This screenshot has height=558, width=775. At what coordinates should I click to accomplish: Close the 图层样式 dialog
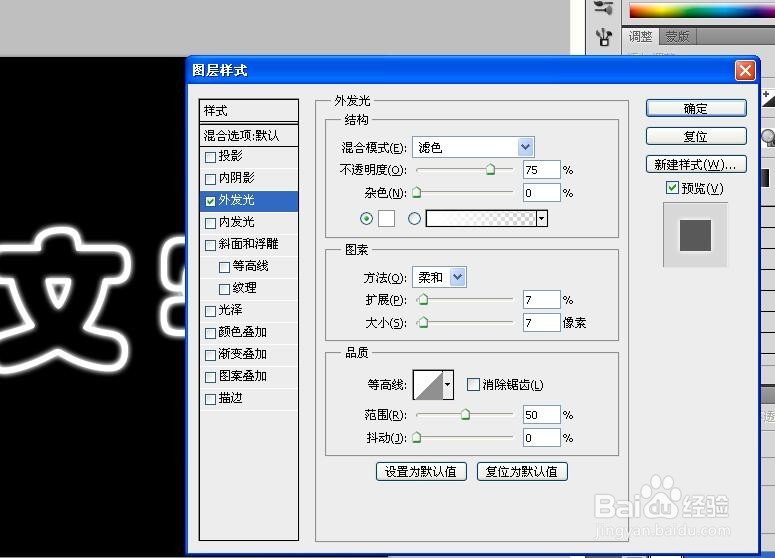745,71
